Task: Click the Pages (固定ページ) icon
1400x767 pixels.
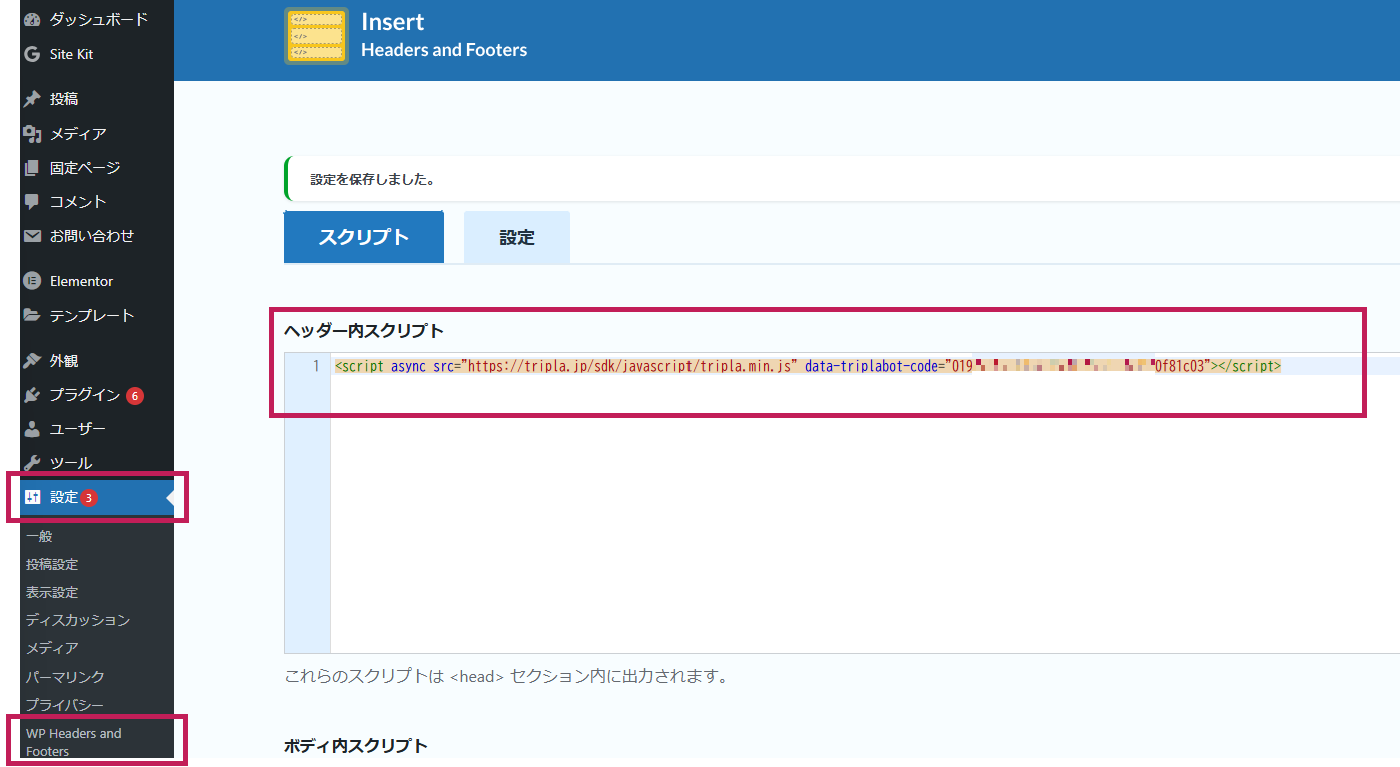Action: pyautogui.click(x=32, y=168)
